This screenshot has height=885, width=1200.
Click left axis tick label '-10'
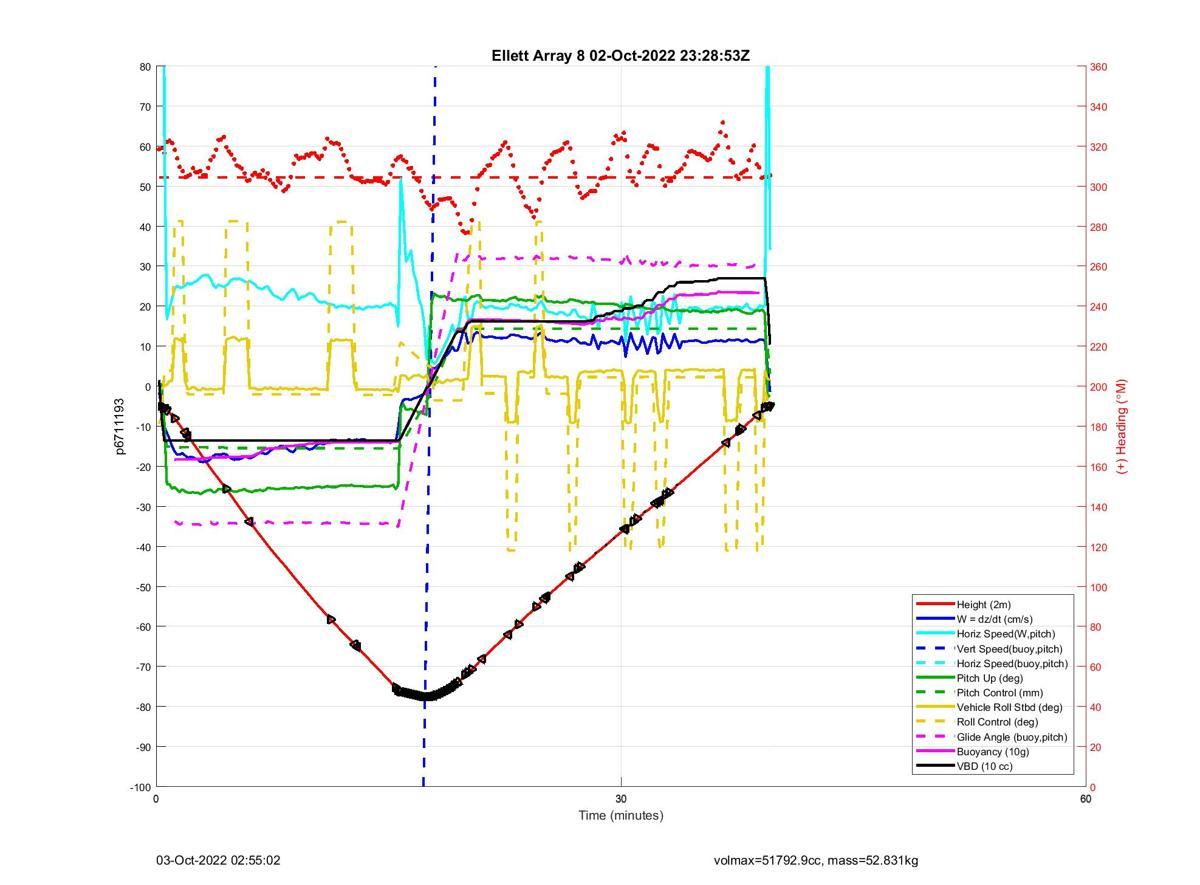coord(142,427)
